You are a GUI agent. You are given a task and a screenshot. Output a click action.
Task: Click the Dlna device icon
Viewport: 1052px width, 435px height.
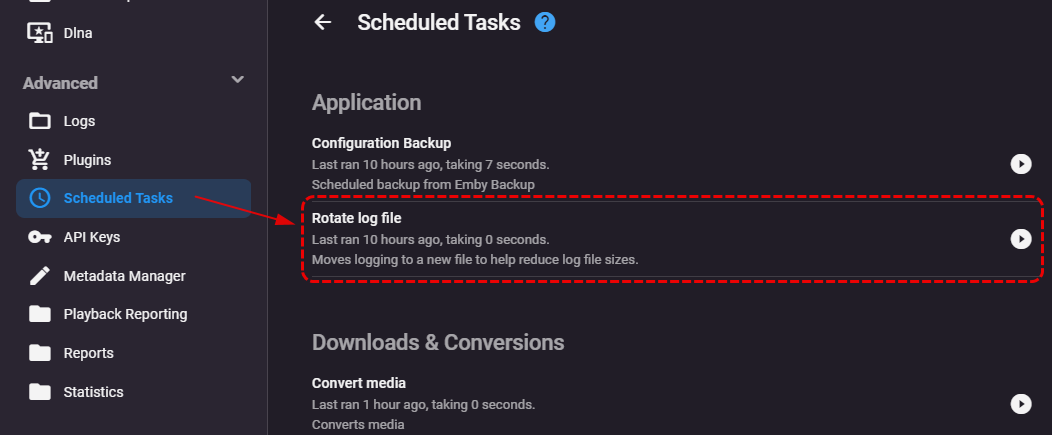pos(40,33)
